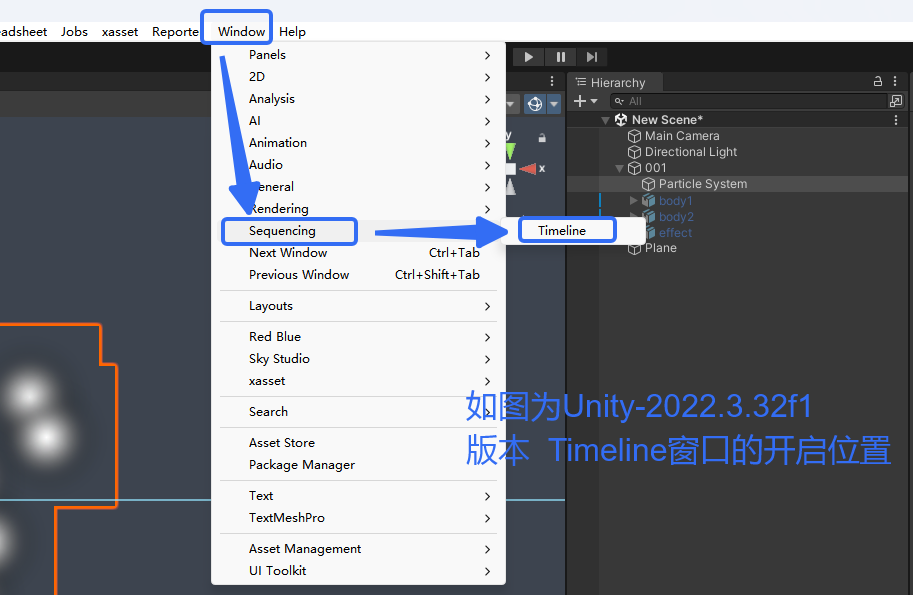913x595 pixels.
Task: Select Plane object in Hierarchy
Action: (660, 248)
